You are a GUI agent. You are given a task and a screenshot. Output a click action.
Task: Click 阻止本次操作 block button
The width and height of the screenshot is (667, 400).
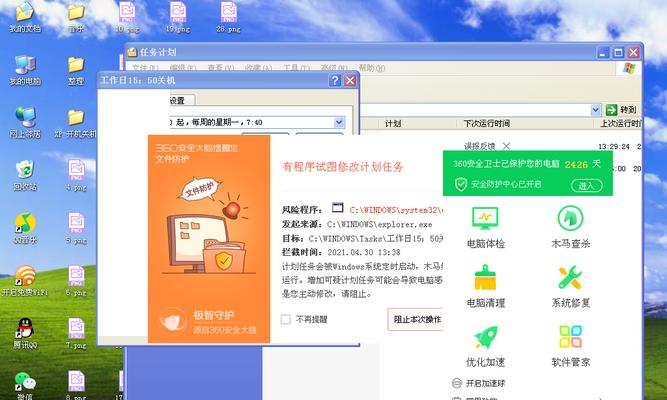click(416, 319)
